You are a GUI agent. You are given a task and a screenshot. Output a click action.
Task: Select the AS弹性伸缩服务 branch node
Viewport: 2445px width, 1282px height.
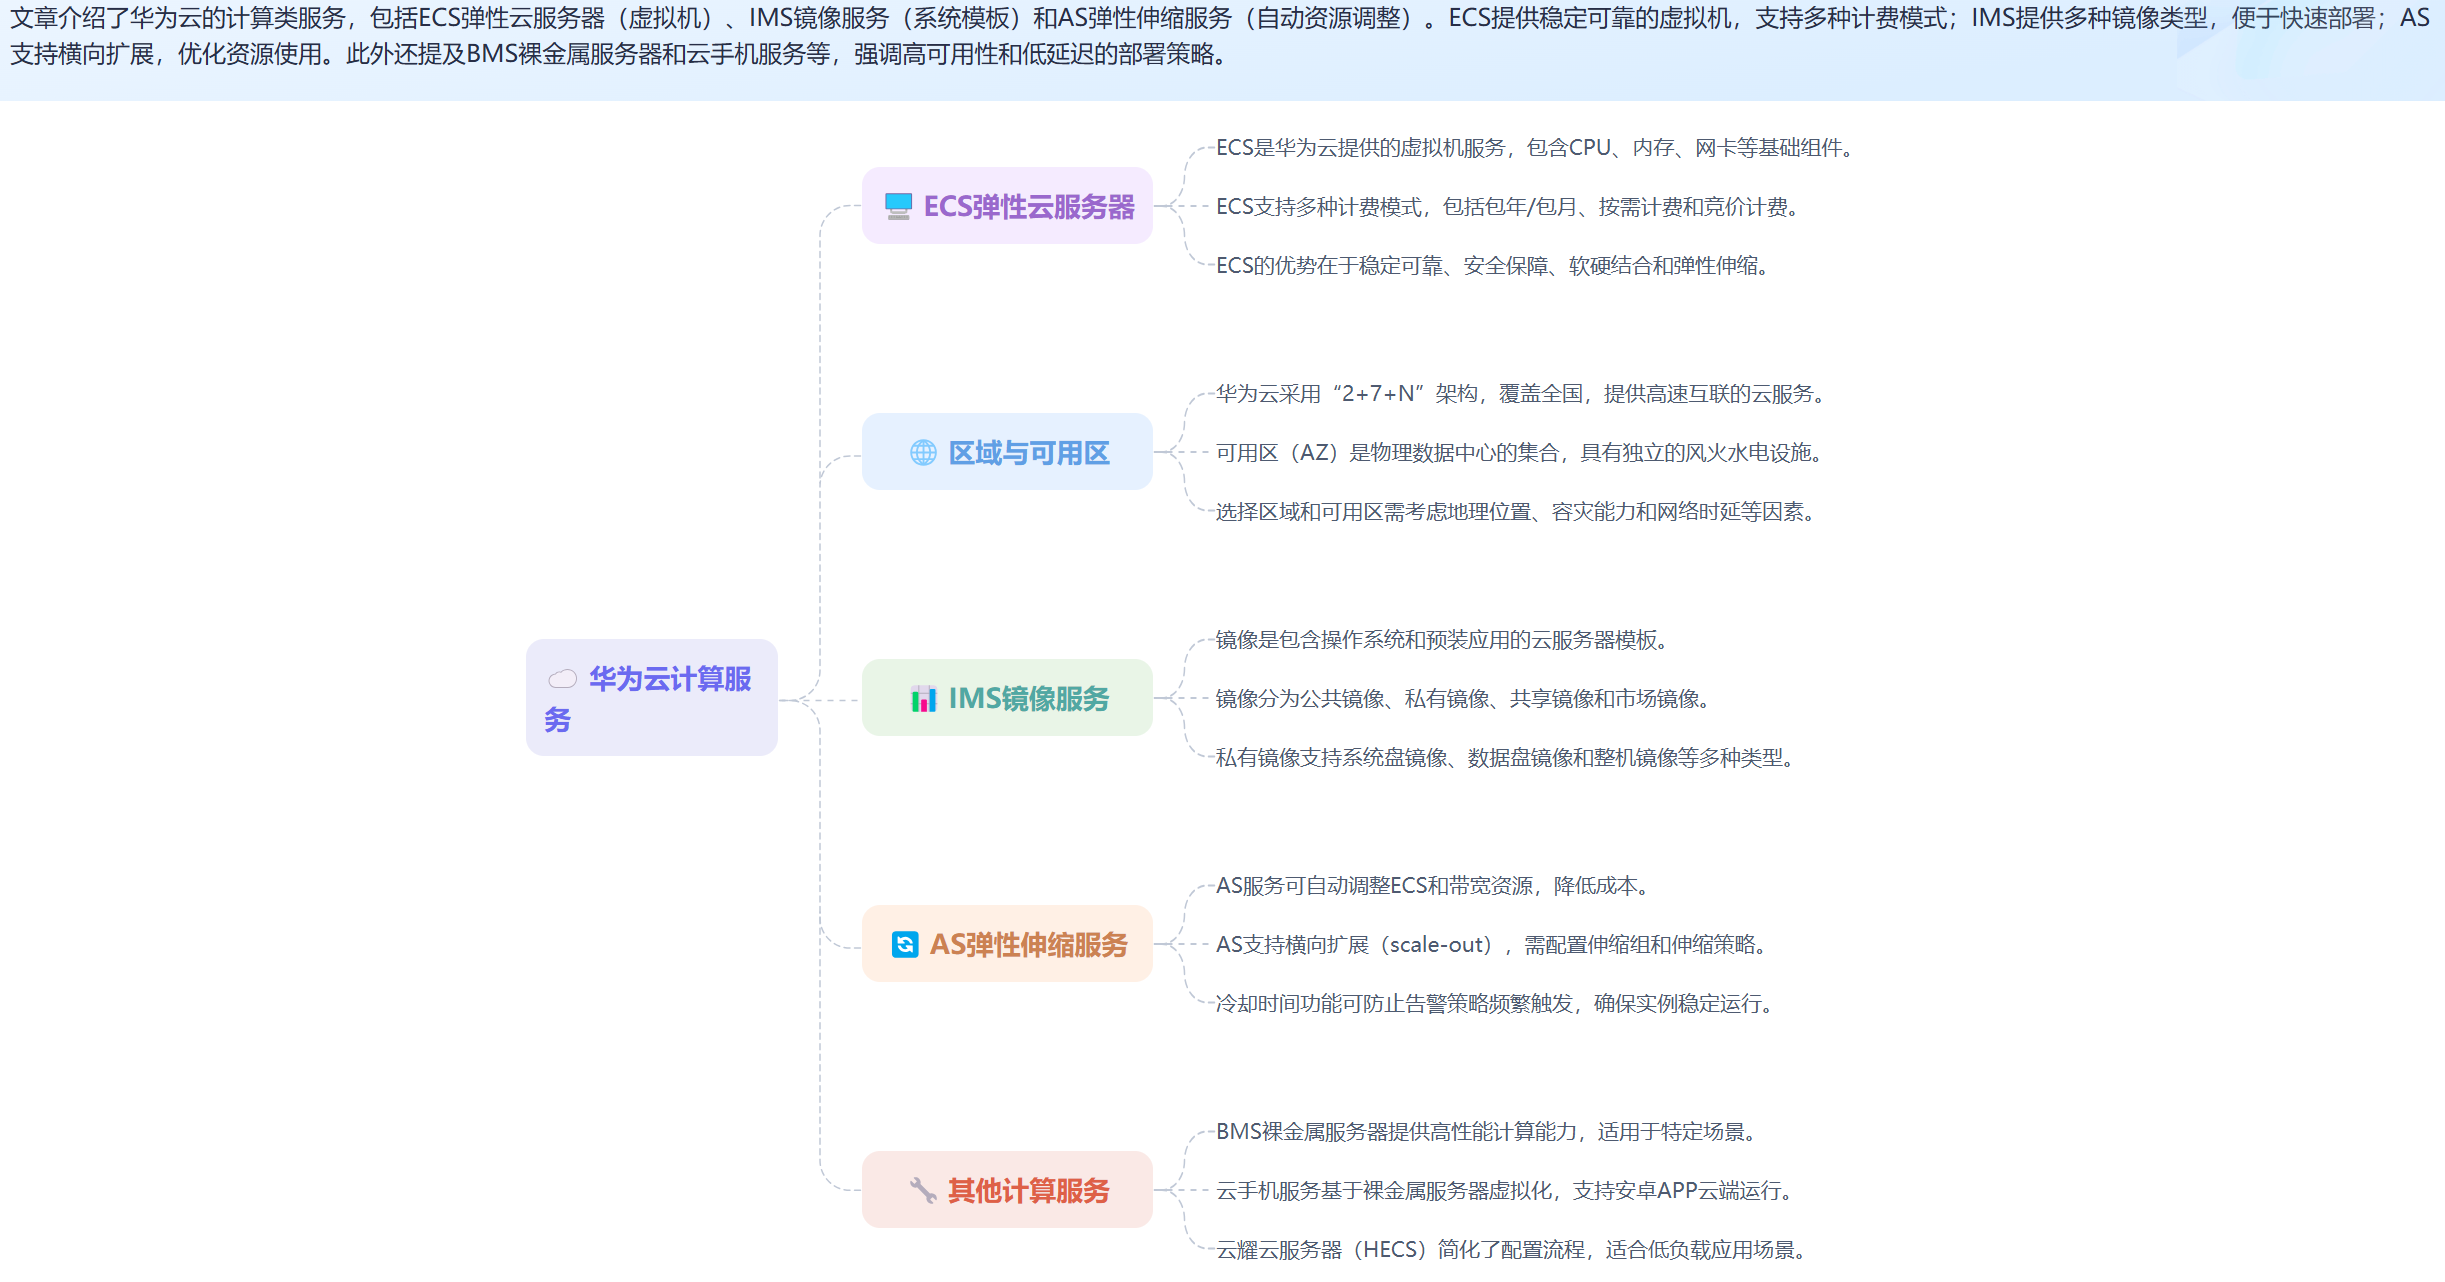pos(1028,944)
